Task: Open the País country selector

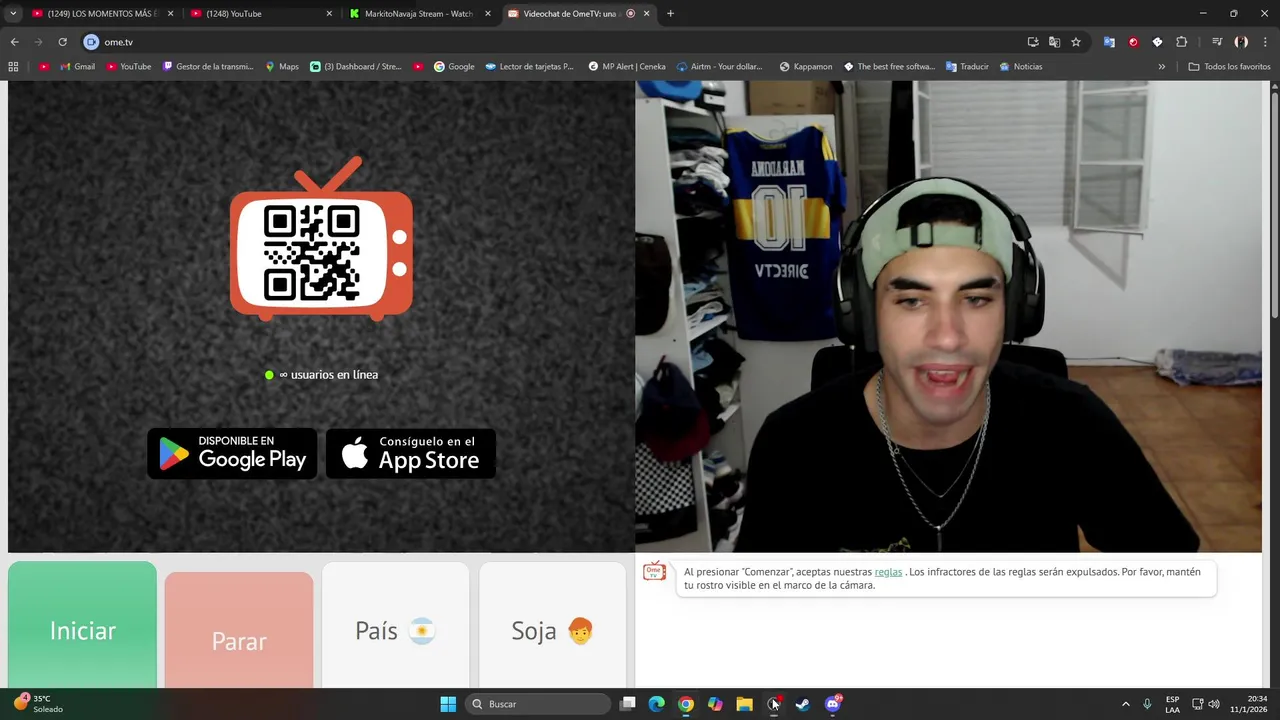Action: pos(395,626)
